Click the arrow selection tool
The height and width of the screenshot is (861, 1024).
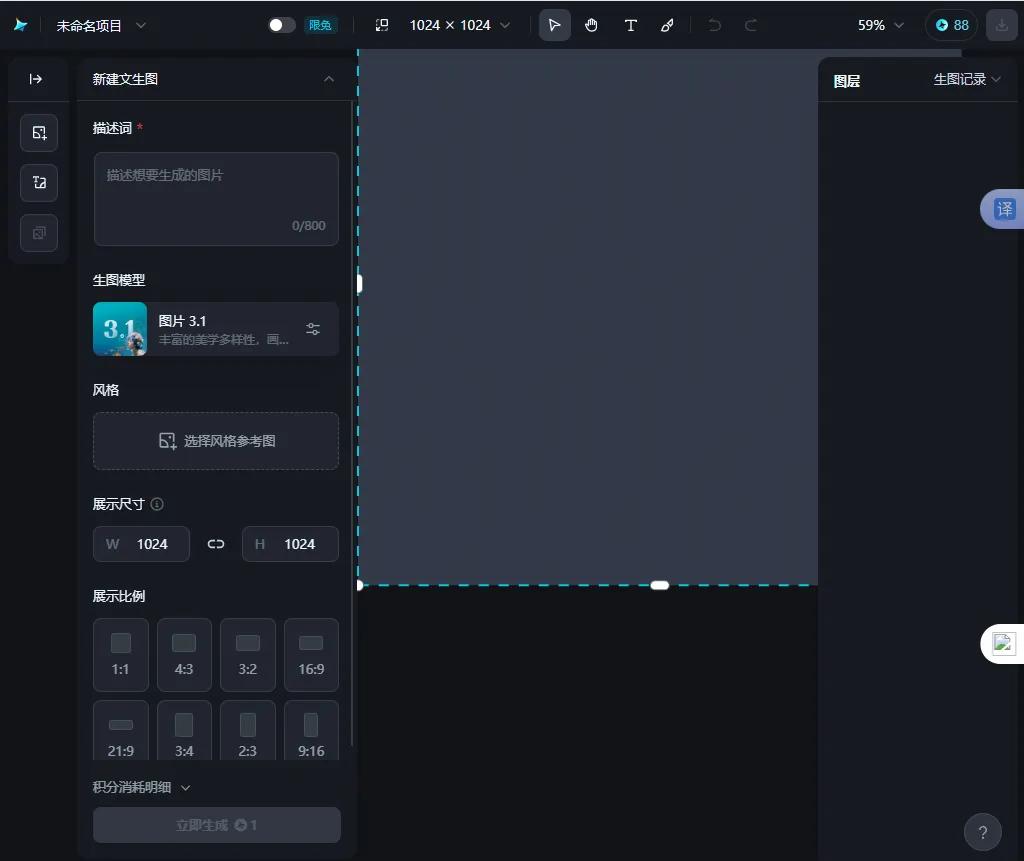pos(555,25)
